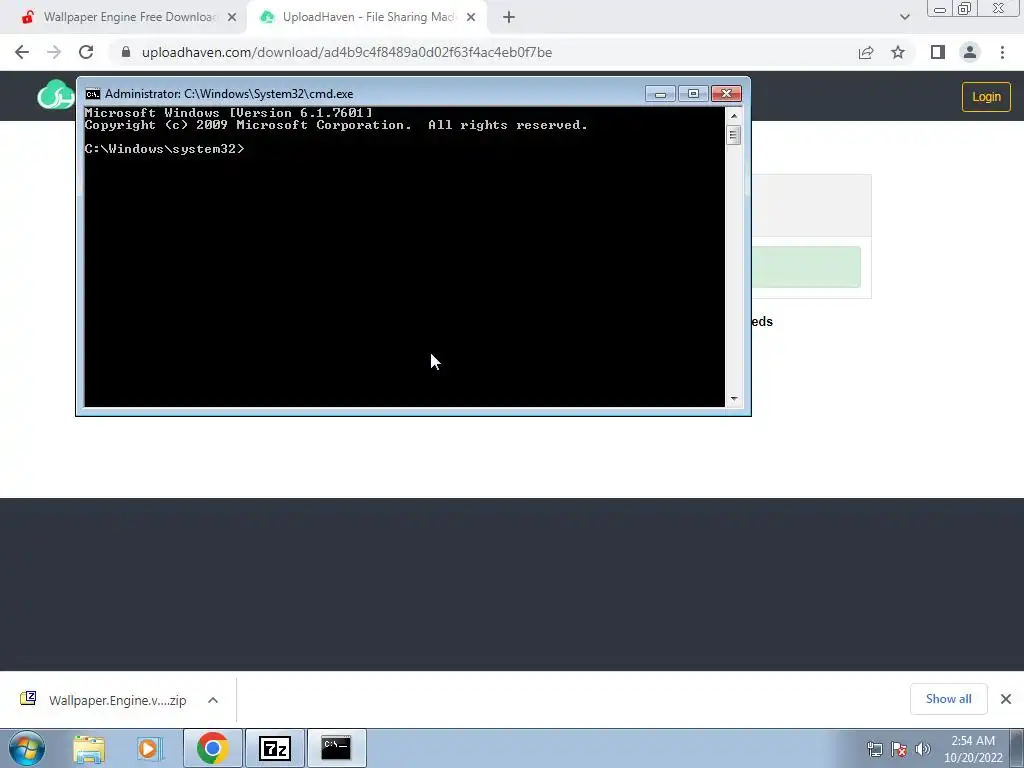
Task: Open the clock showing 2:54 AM
Action: tap(973, 749)
